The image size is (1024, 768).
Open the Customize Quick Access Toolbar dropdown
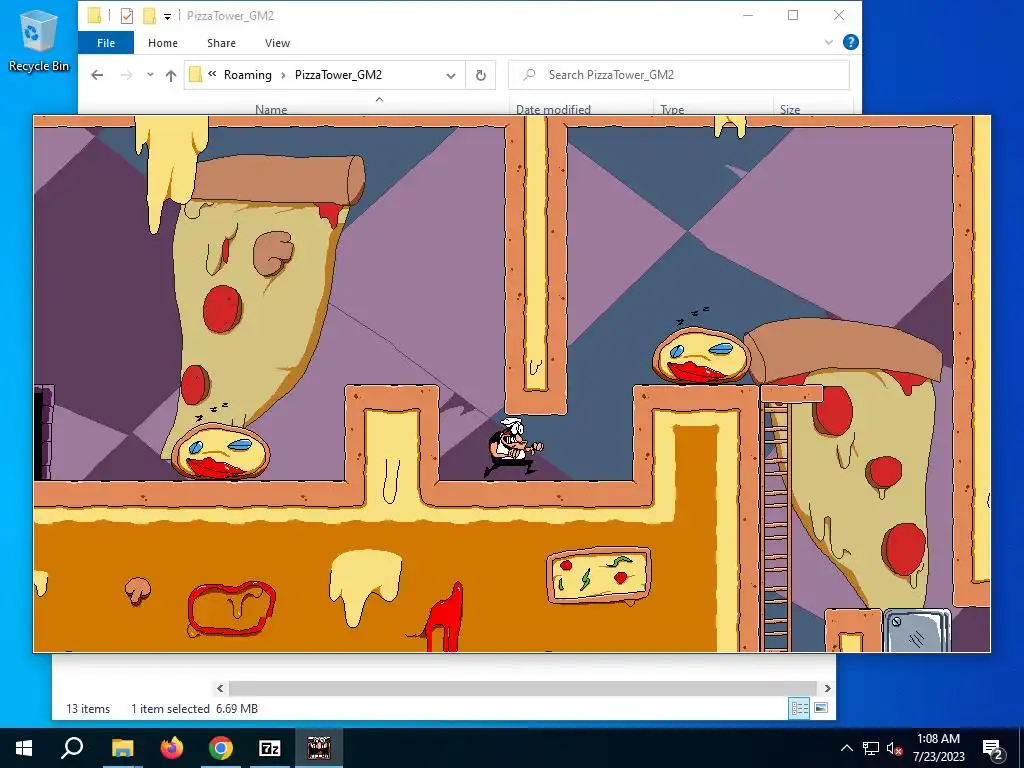pyautogui.click(x=167, y=16)
